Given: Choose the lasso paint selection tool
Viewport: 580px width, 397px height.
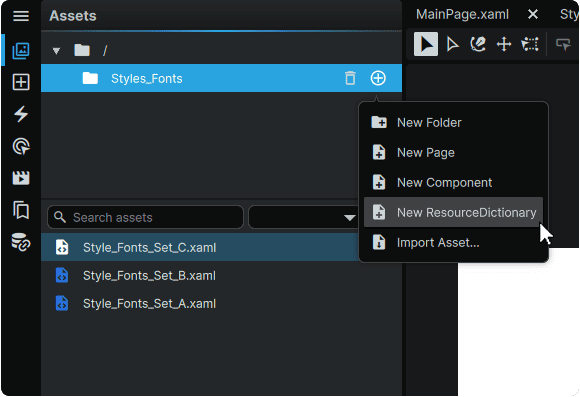Looking at the screenshot, I should tap(478, 44).
